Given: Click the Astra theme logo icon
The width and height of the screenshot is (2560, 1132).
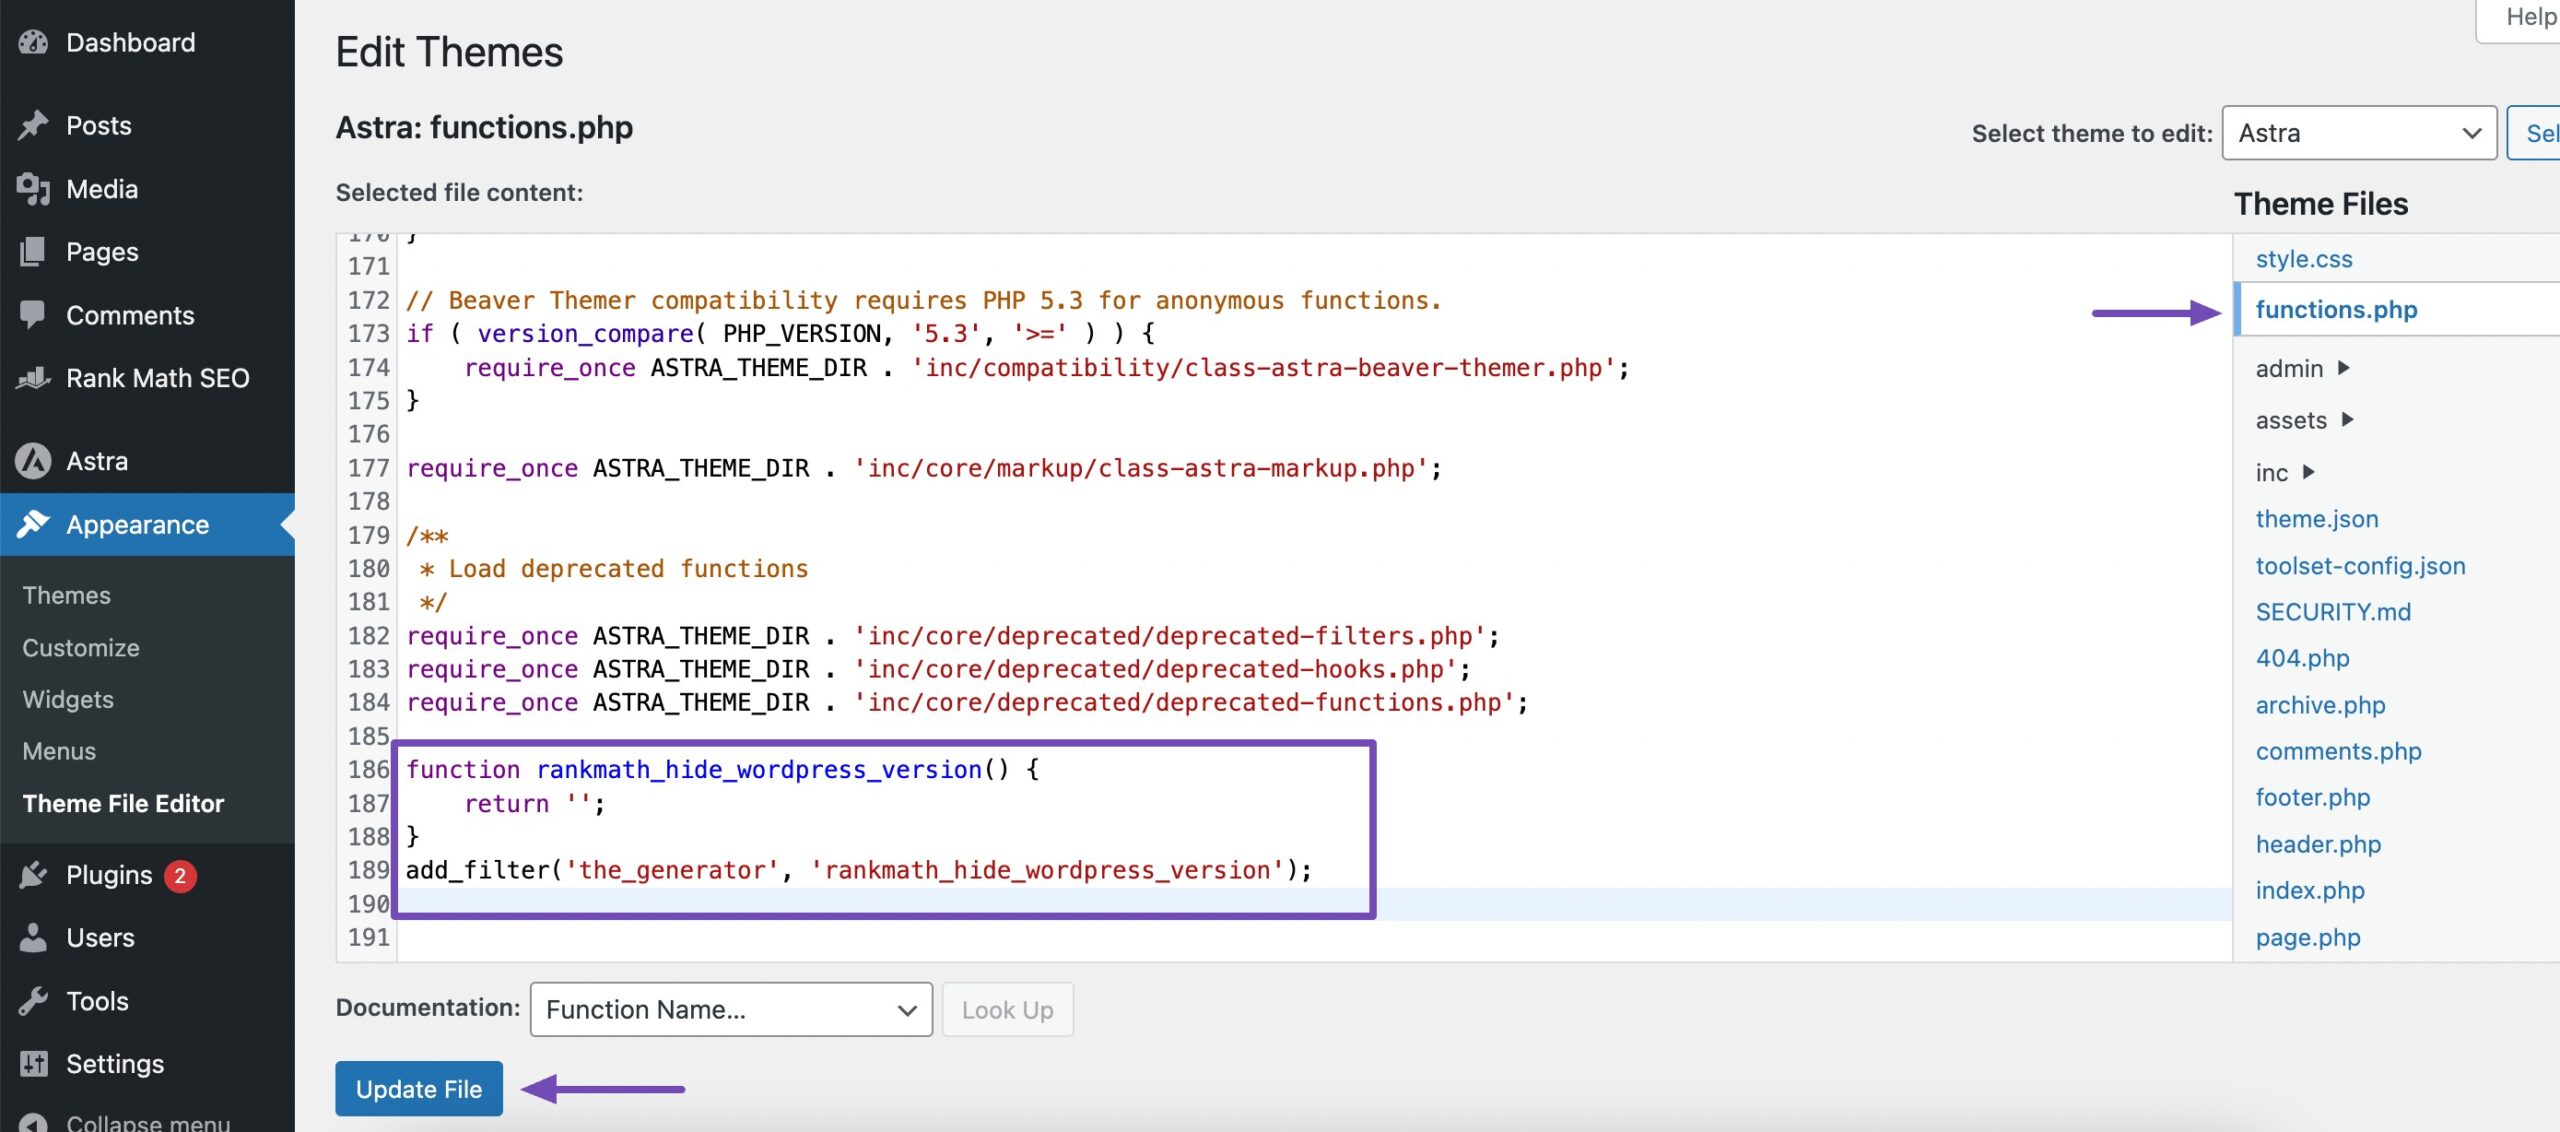Looking at the screenshot, I should tap(33, 460).
